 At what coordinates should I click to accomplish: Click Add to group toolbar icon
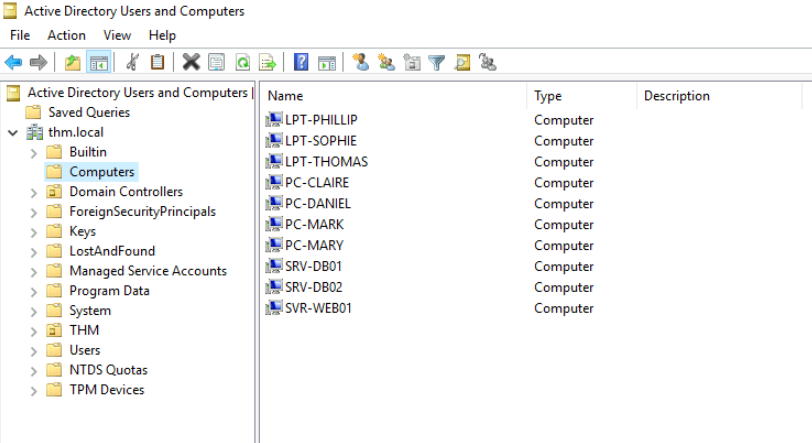pyautogui.click(x=487, y=62)
